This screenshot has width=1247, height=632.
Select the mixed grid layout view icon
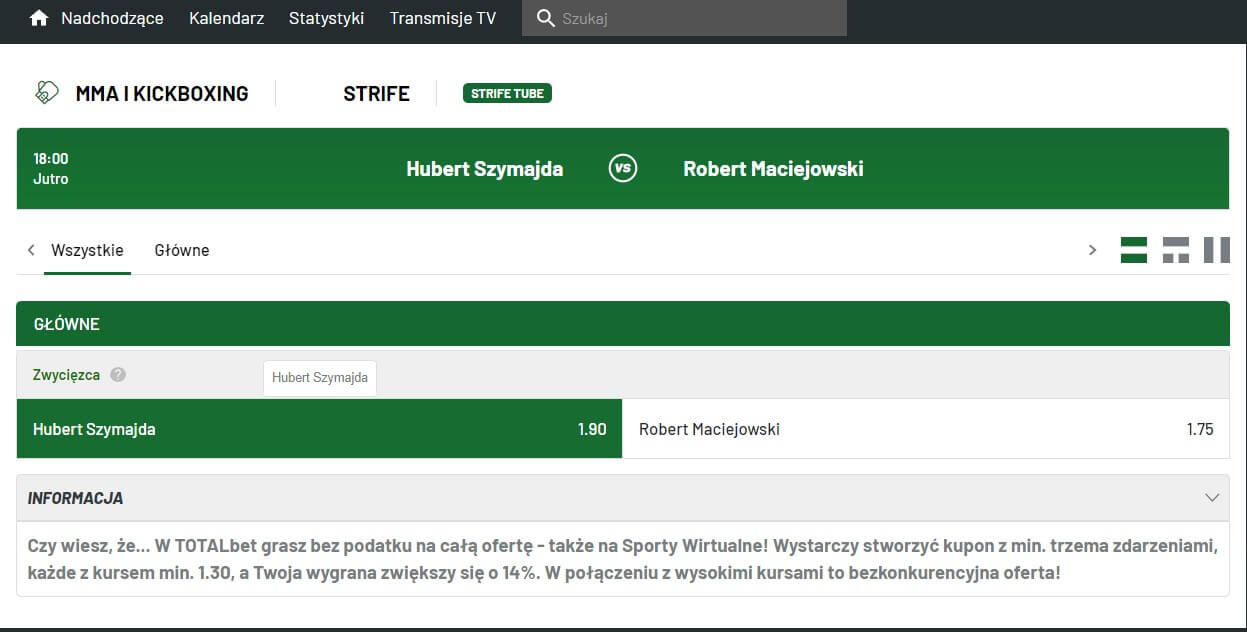tap(1175, 250)
